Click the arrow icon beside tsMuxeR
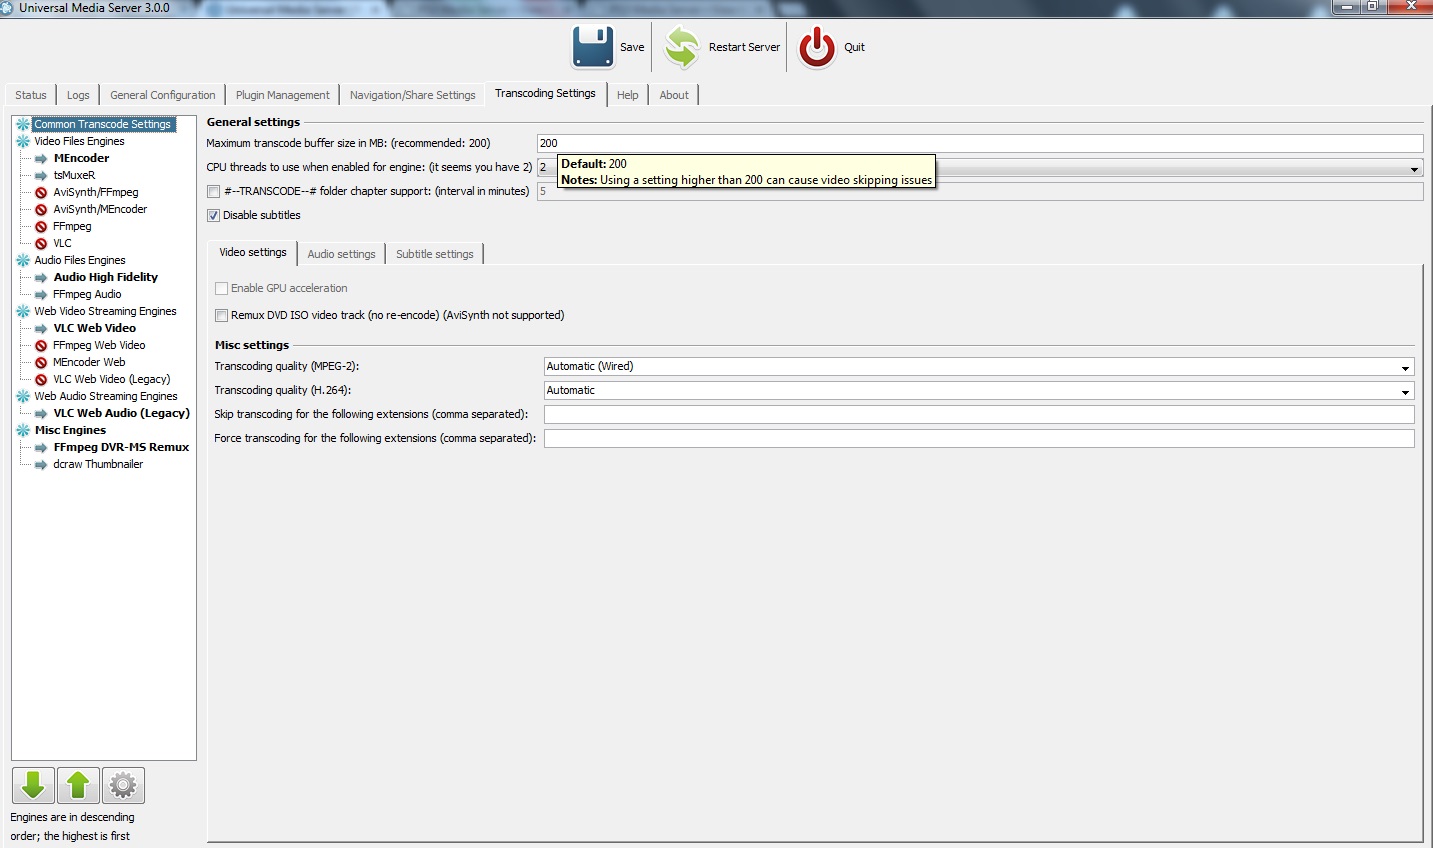1433x848 pixels. point(41,176)
